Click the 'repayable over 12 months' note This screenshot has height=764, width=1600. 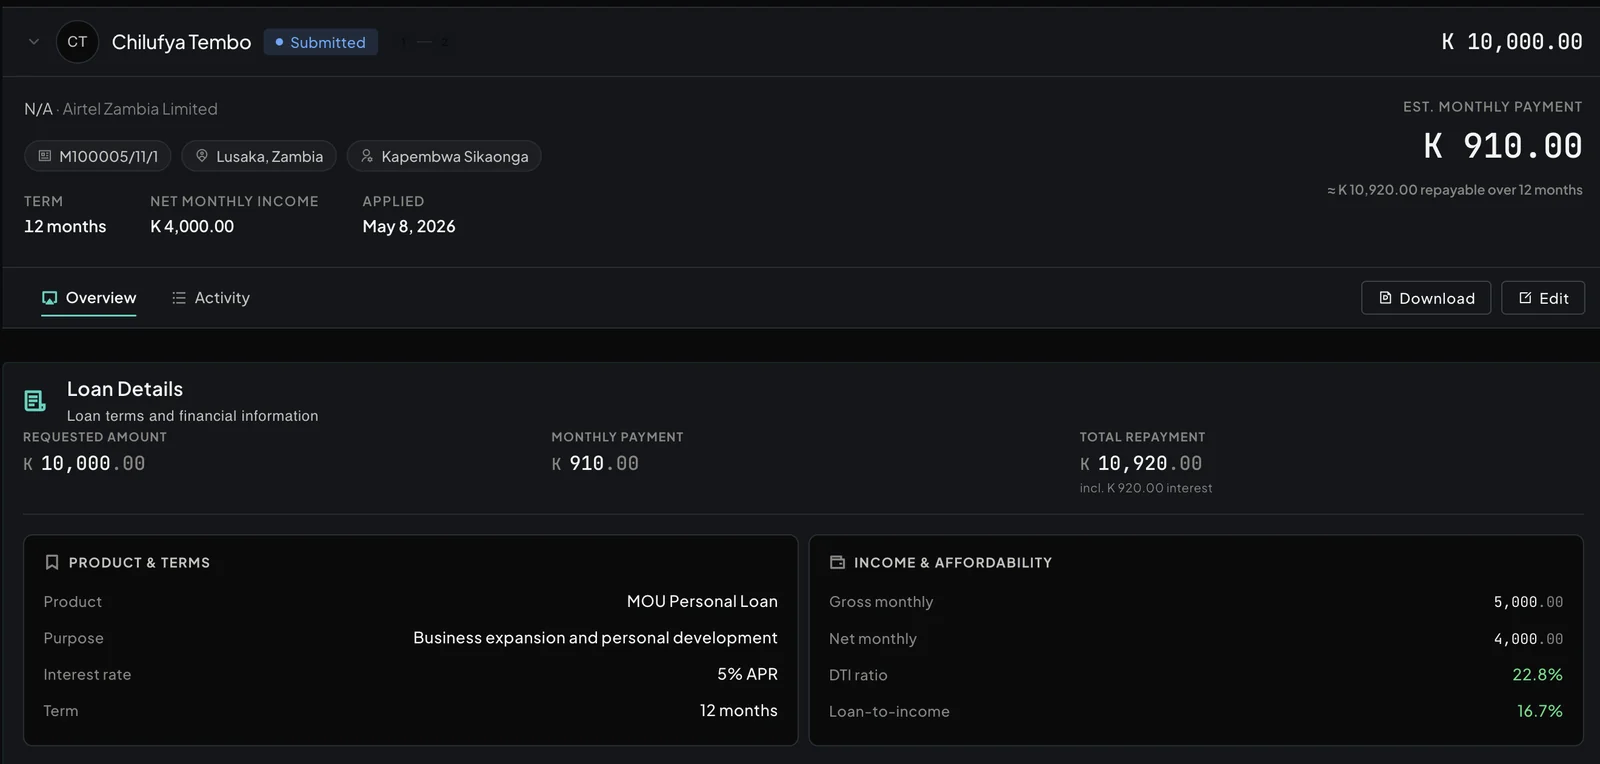1455,190
